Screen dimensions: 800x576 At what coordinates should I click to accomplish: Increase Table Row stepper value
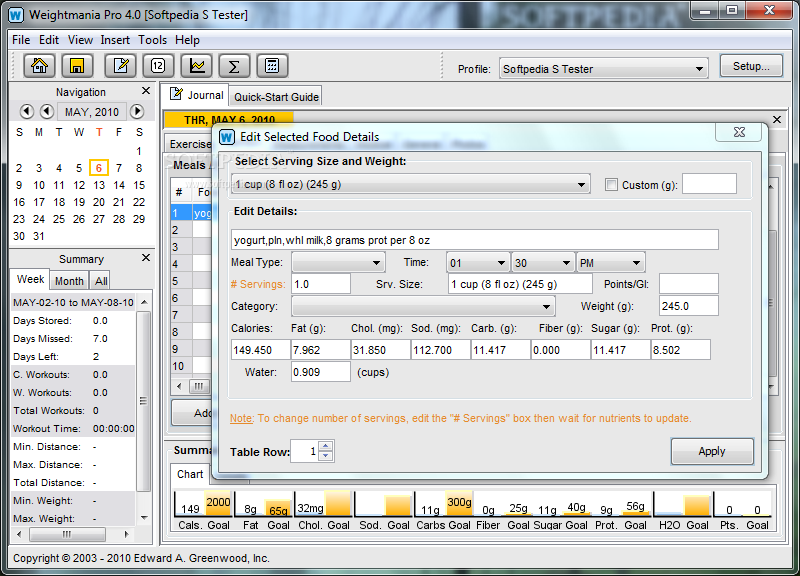[326, 446]
